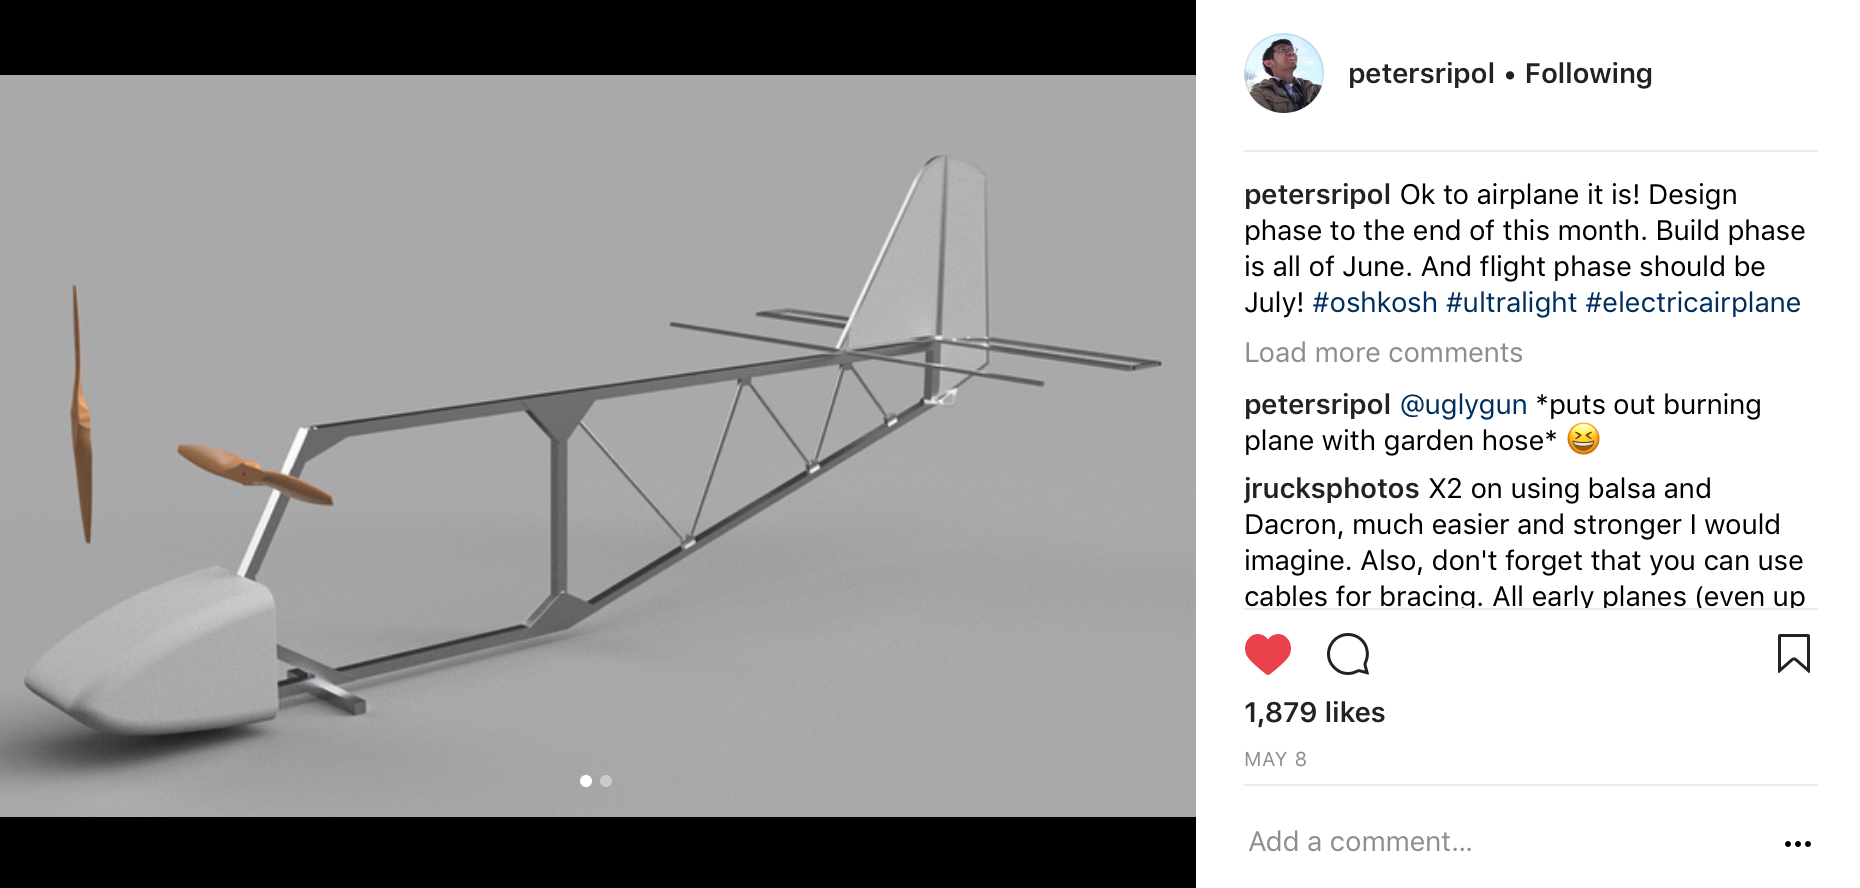Toggle the Following status for petersripol

(x=1588, y=73)
